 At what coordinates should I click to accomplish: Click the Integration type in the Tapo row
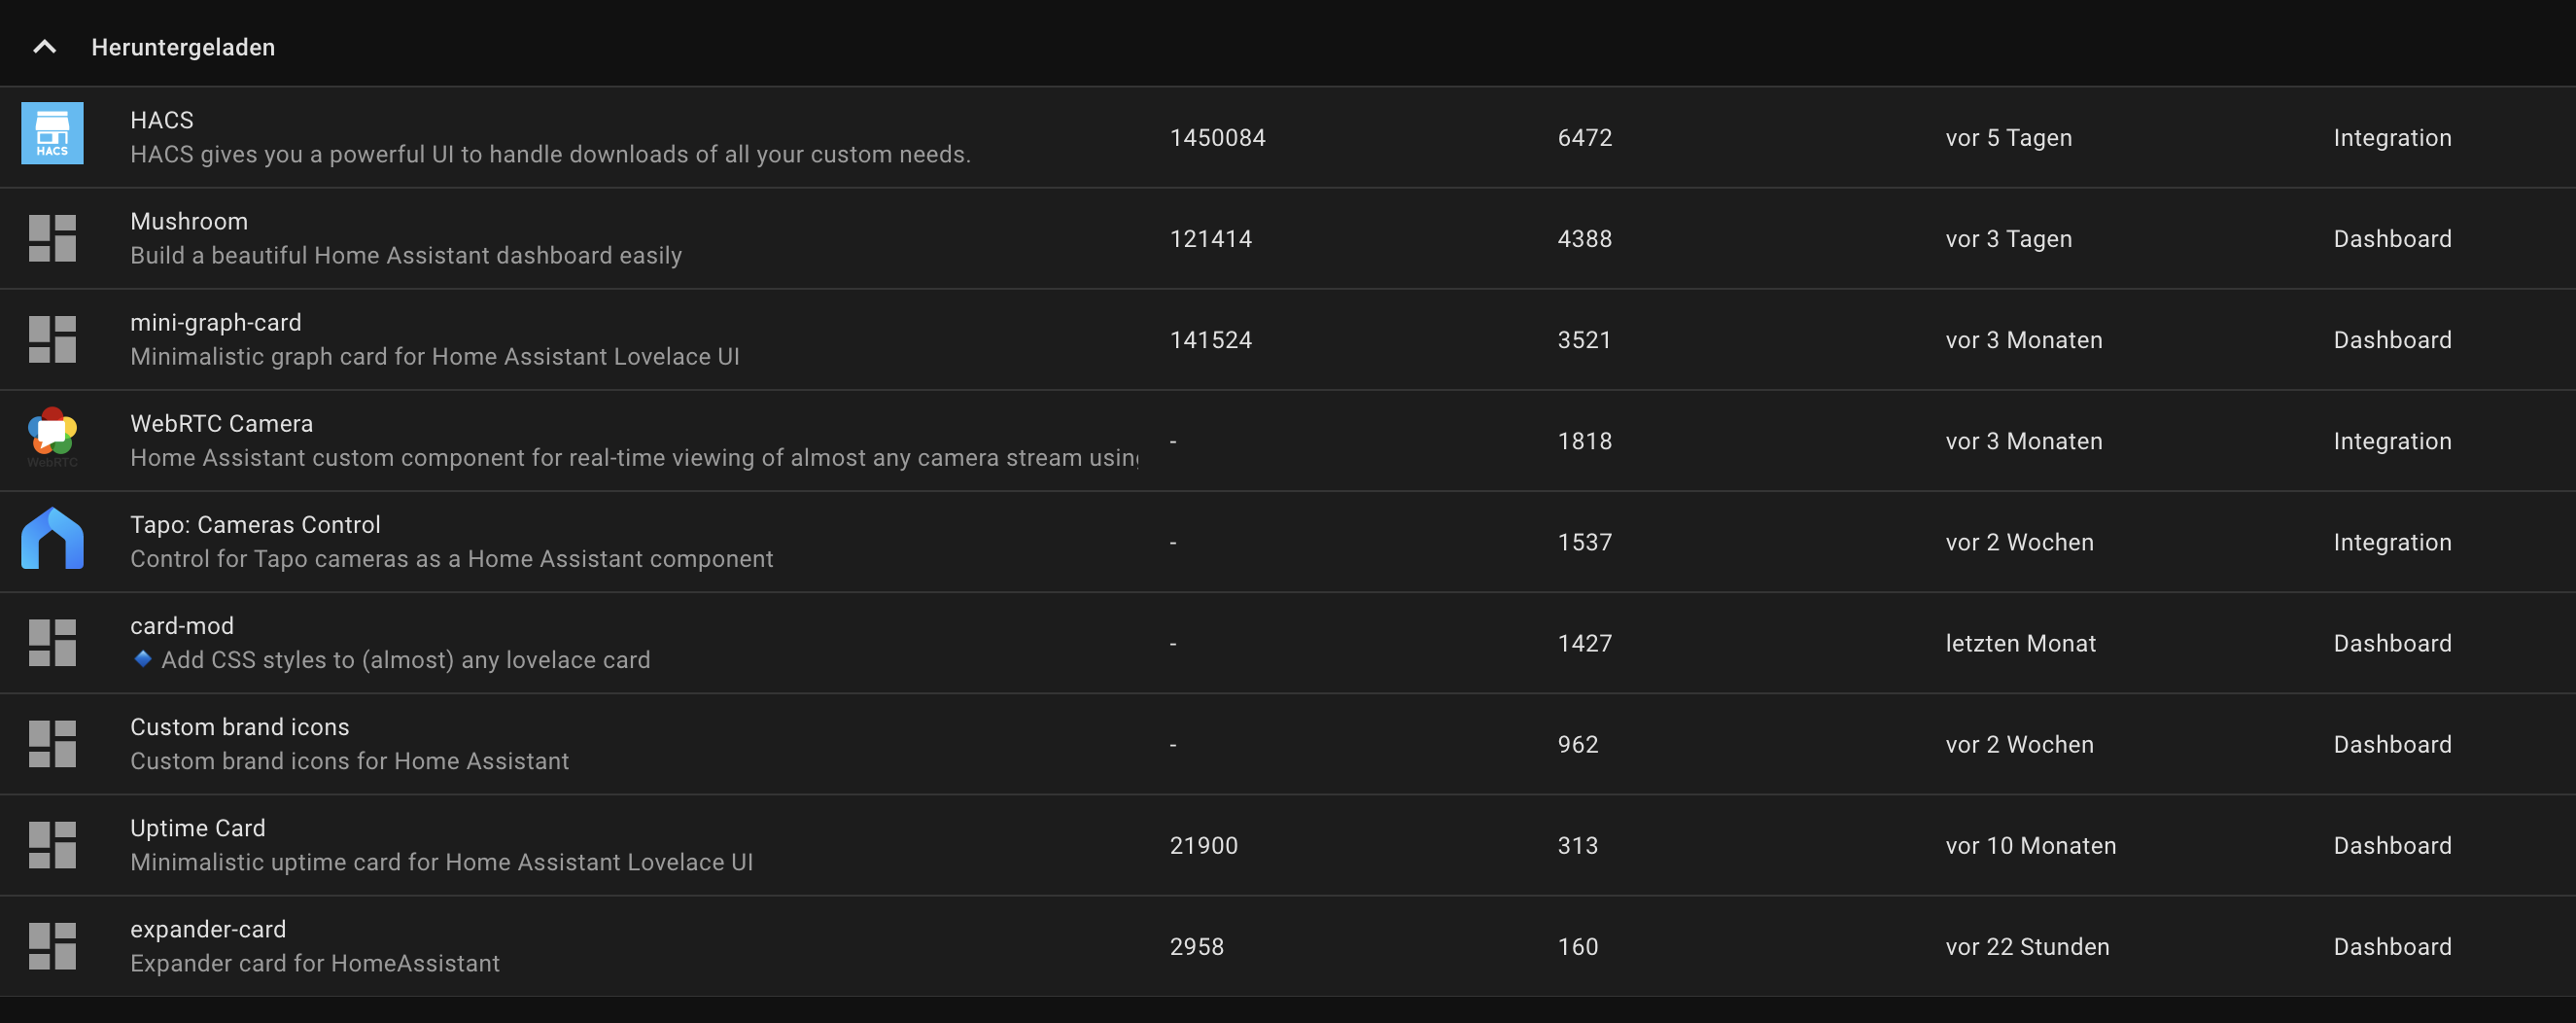(x=2393, y=541)
